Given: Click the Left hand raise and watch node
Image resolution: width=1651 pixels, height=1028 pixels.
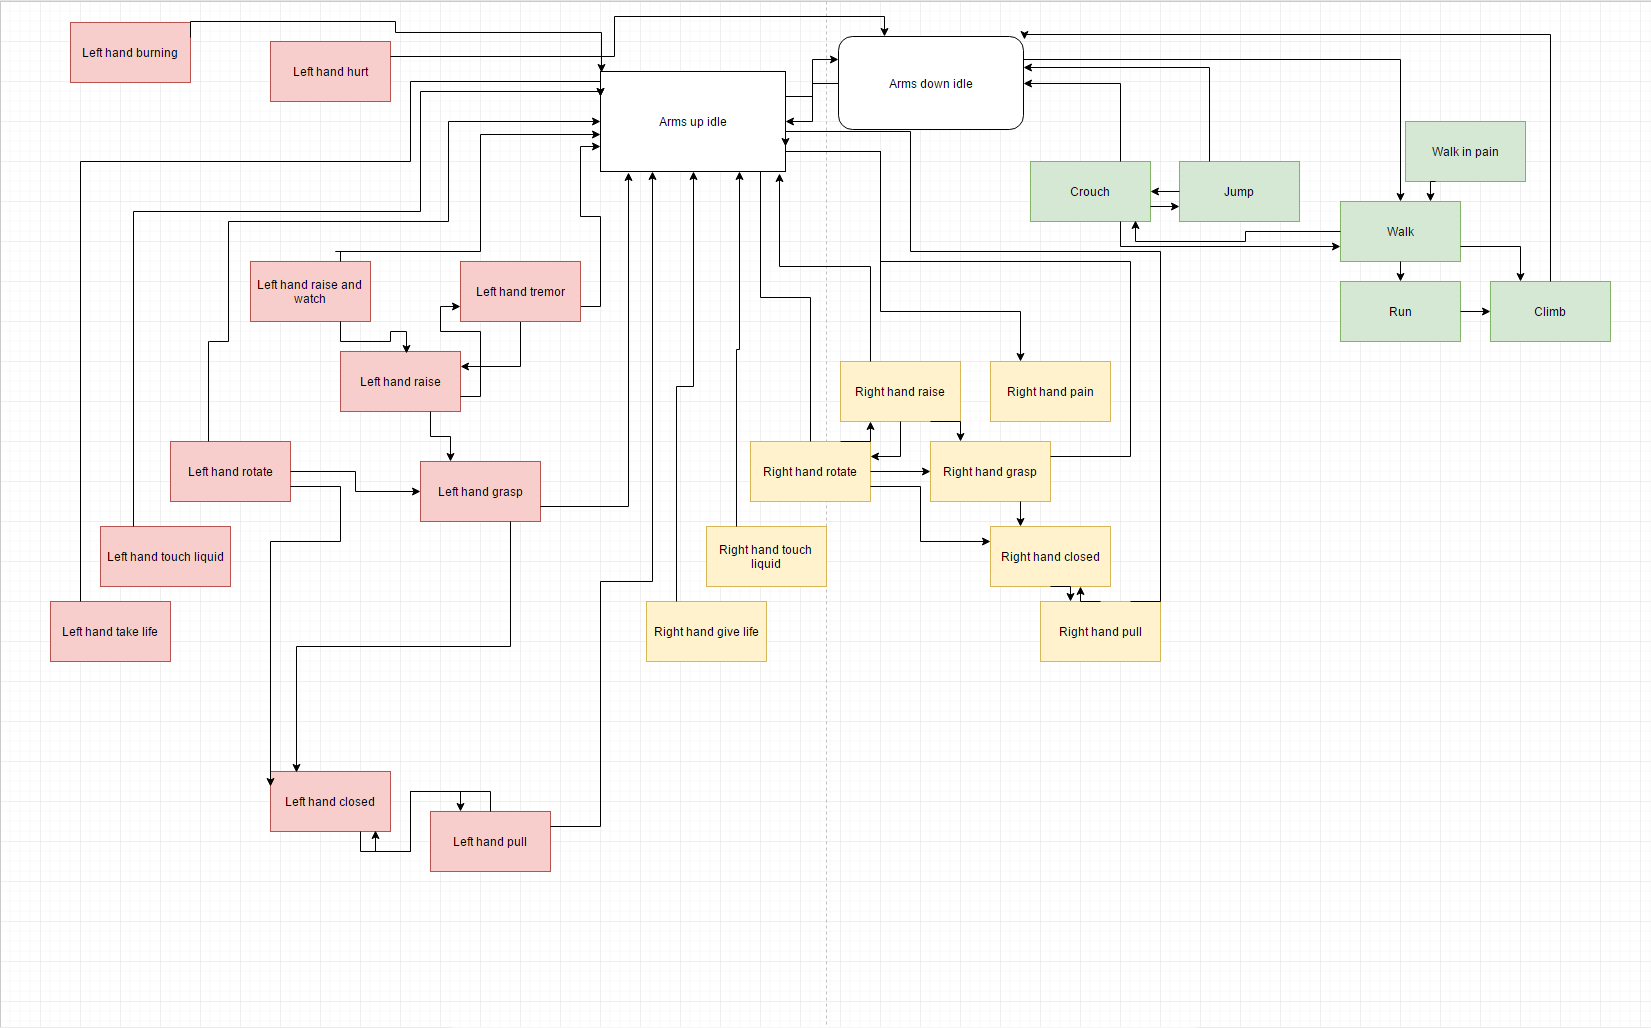Looking at the screenshot, I should point(310,291).
